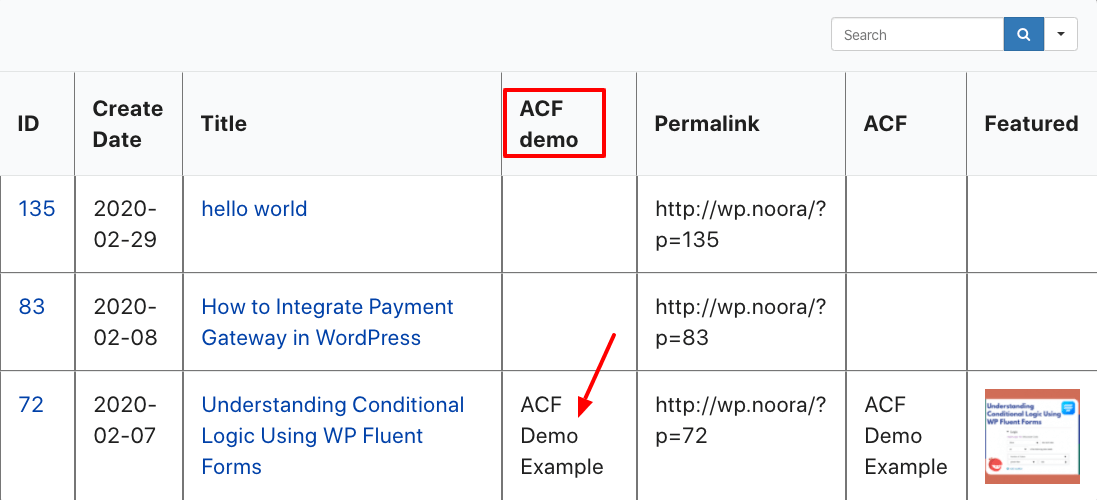Open post ID 83 link
Viewport: 1097px width, 500px height.
(x=32, y=307)
